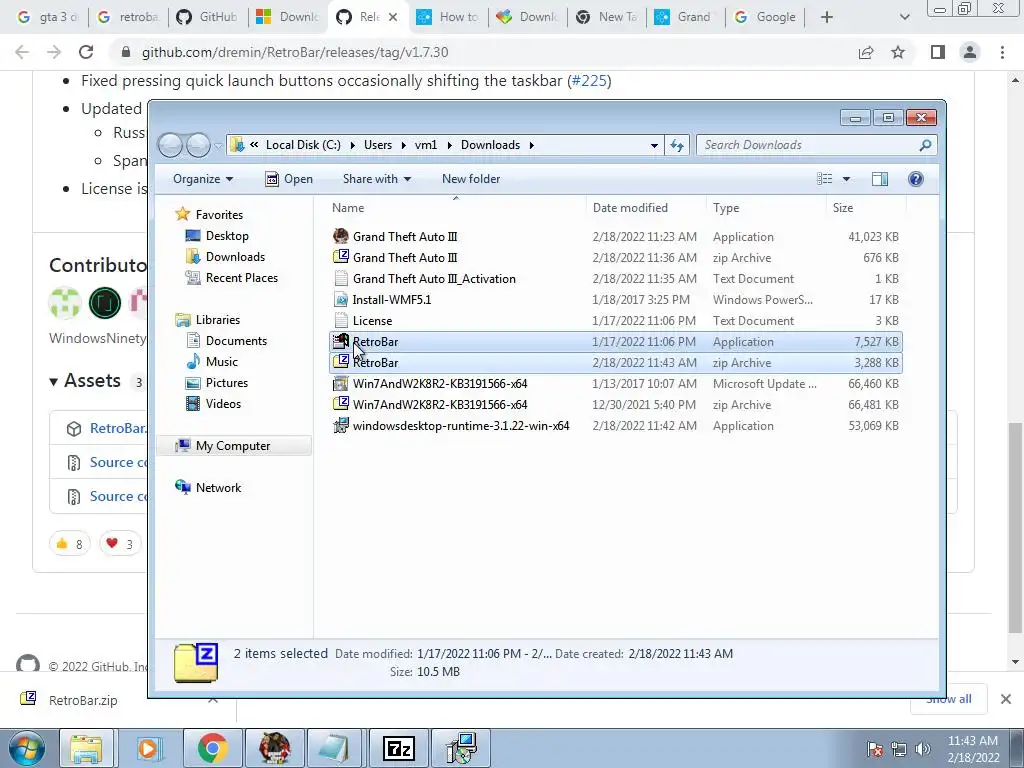Screen dimensions: 1024x768
Task: Open Pictures library in sidebar
Action: [217, 382]
